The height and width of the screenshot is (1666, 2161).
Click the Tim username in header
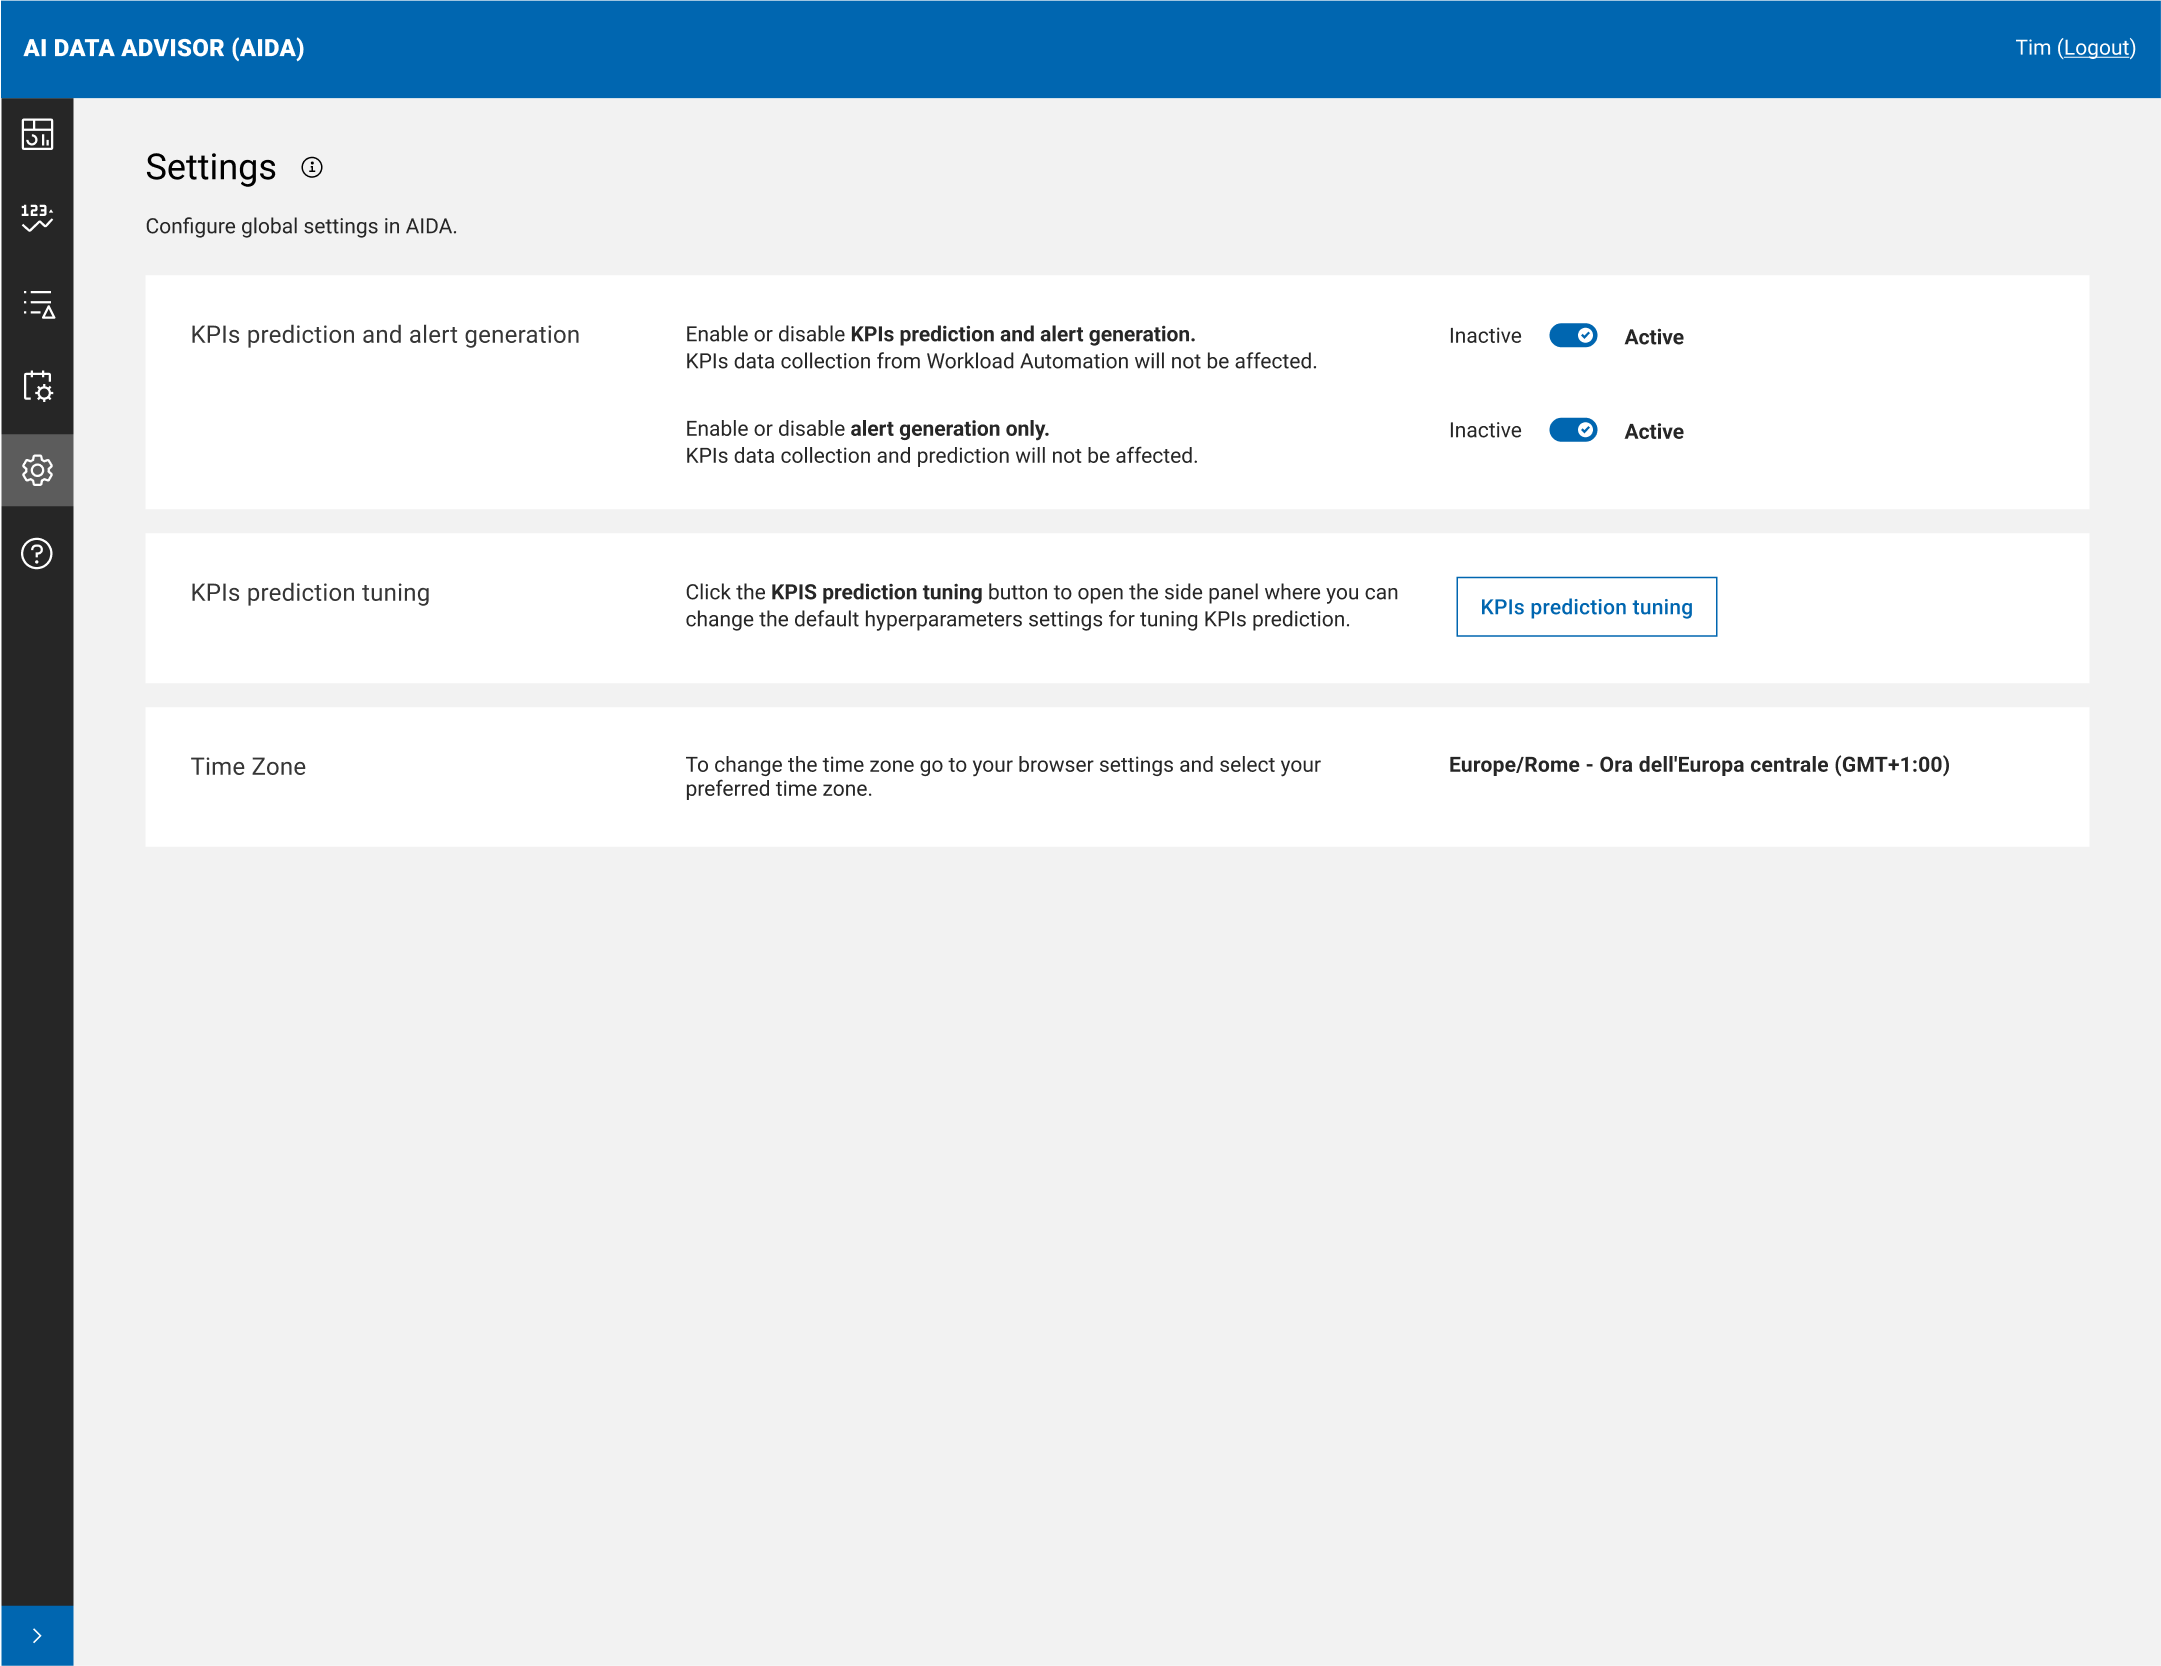(2032, 48)
